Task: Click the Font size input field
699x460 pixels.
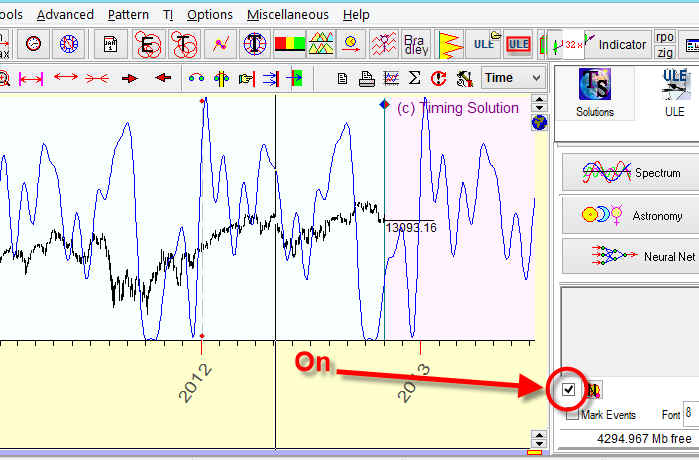Action: [x=690, y=413]
